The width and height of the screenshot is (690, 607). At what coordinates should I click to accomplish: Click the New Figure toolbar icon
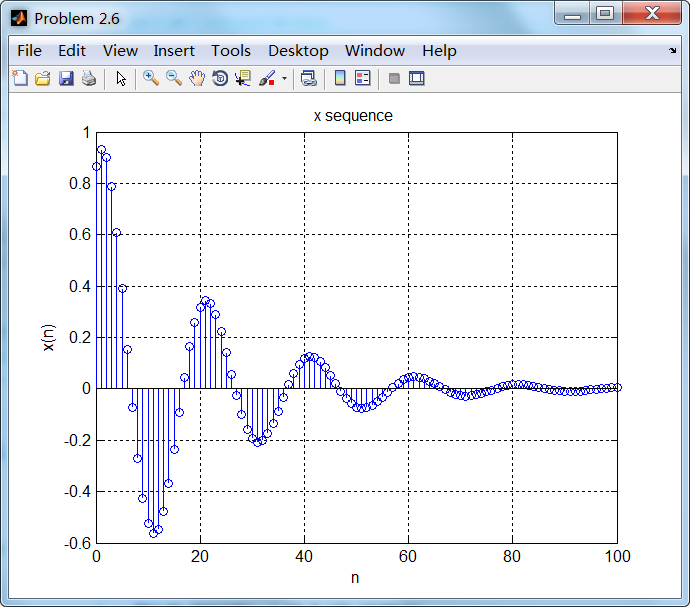tap(20, 78)
